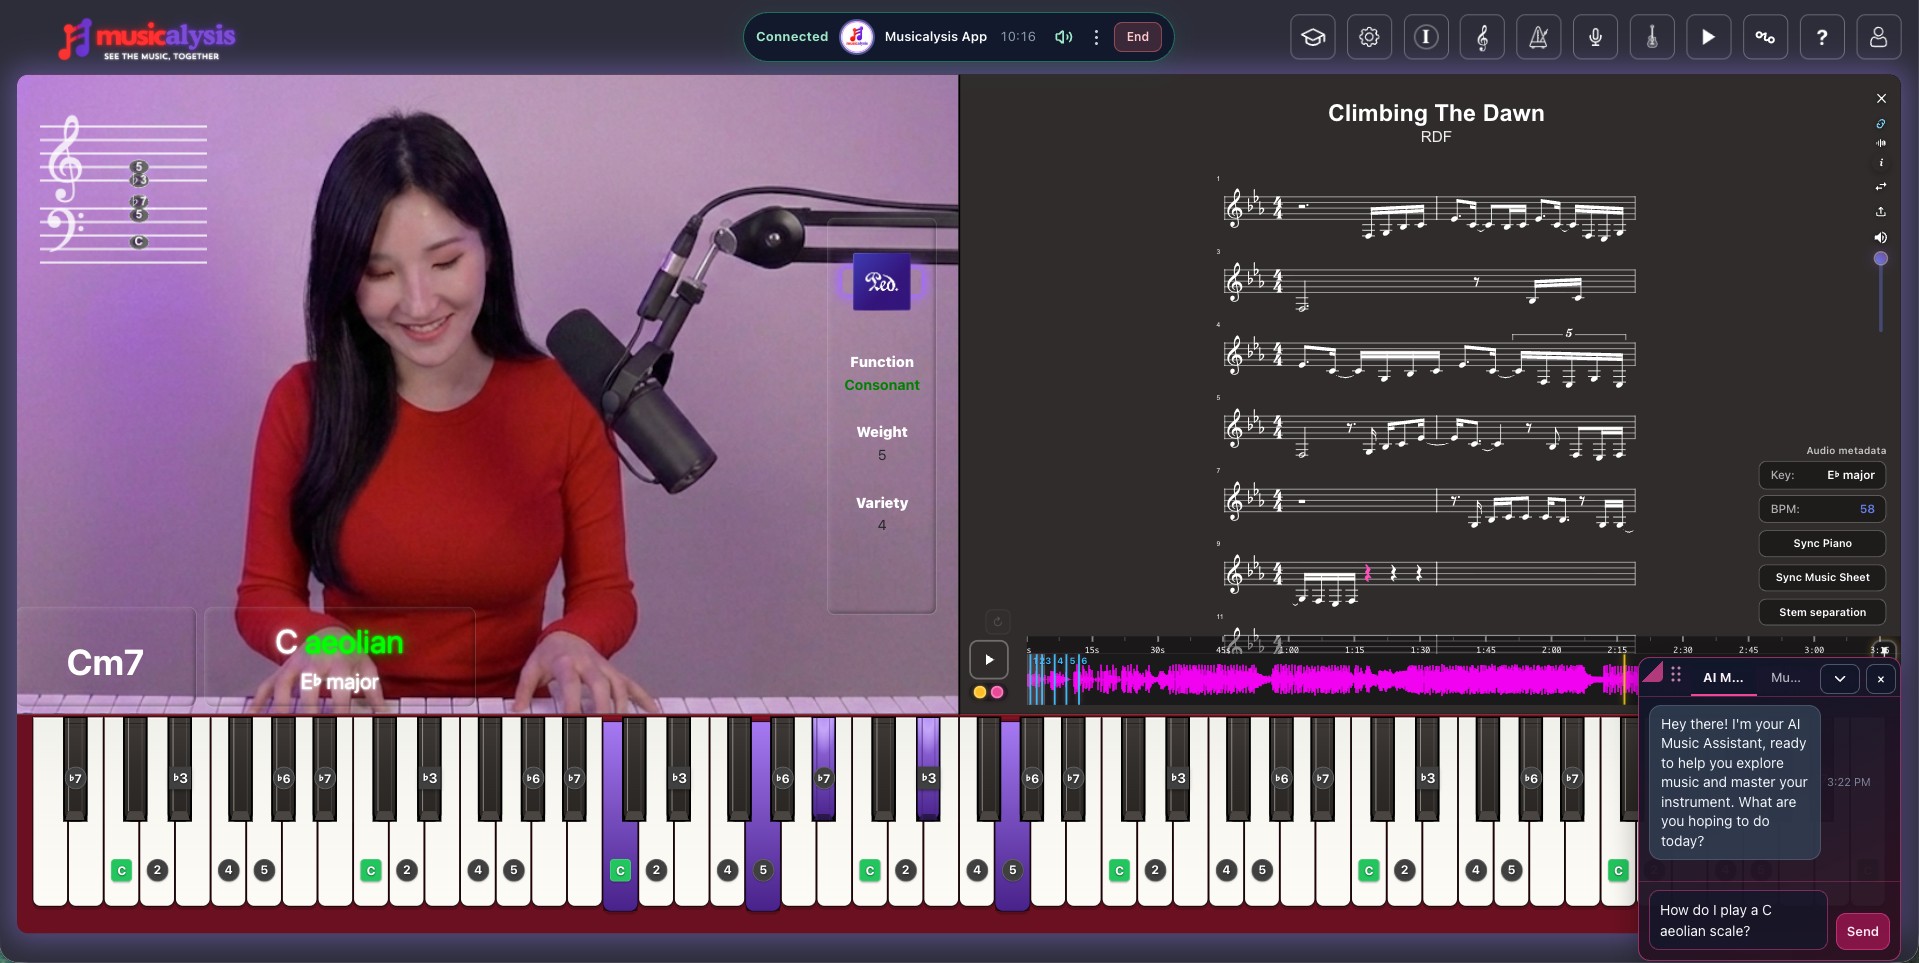
Task: Click the waveform icon in sheet sidebar
Action: pos(1881,143)
